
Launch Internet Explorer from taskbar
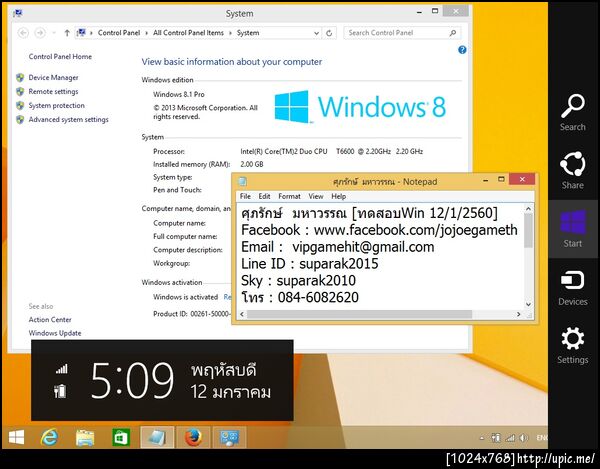(x=49, y=437)
